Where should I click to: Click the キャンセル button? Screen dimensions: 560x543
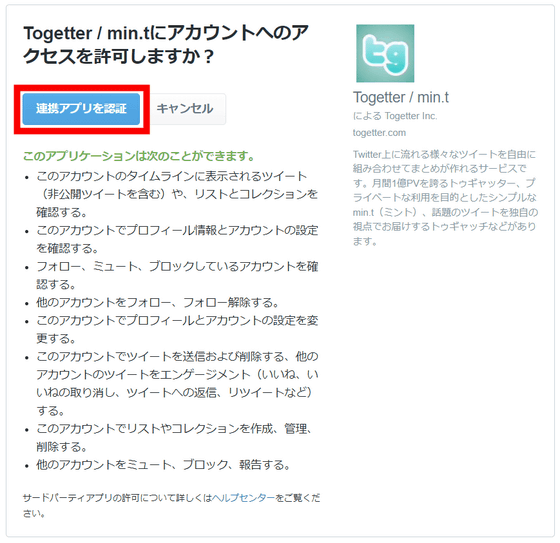coord(185,109)
